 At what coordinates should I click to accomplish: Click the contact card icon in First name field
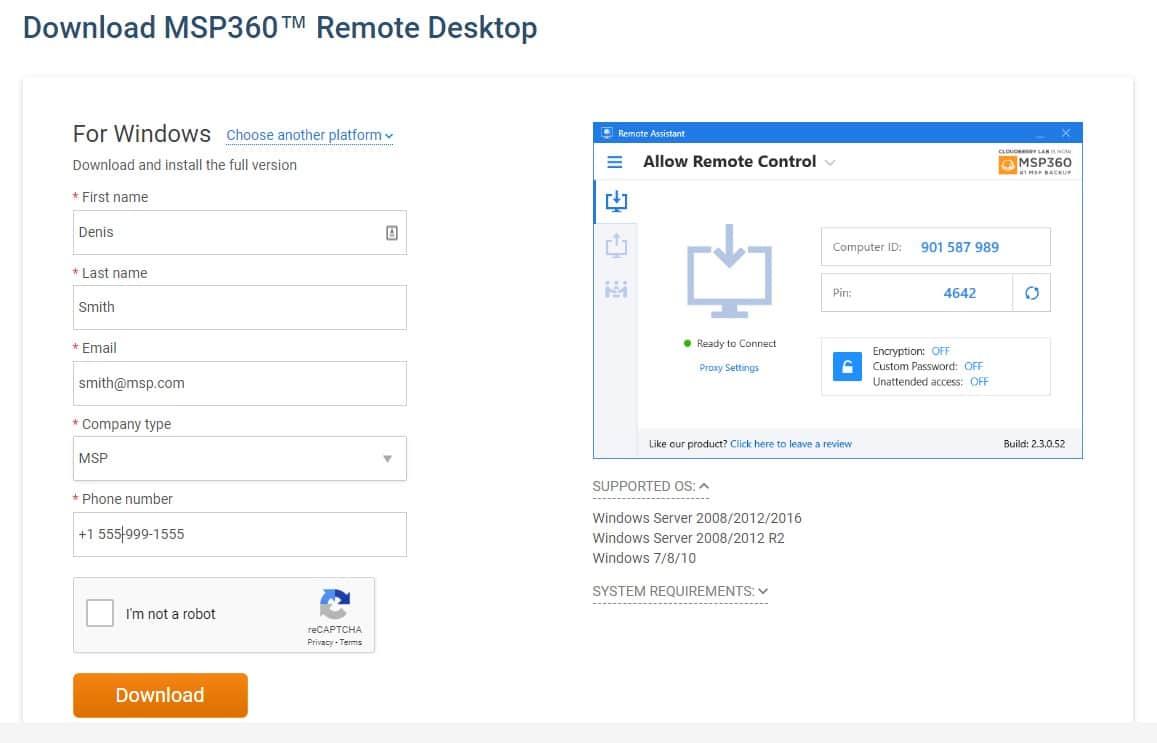(x=392, y=232)
